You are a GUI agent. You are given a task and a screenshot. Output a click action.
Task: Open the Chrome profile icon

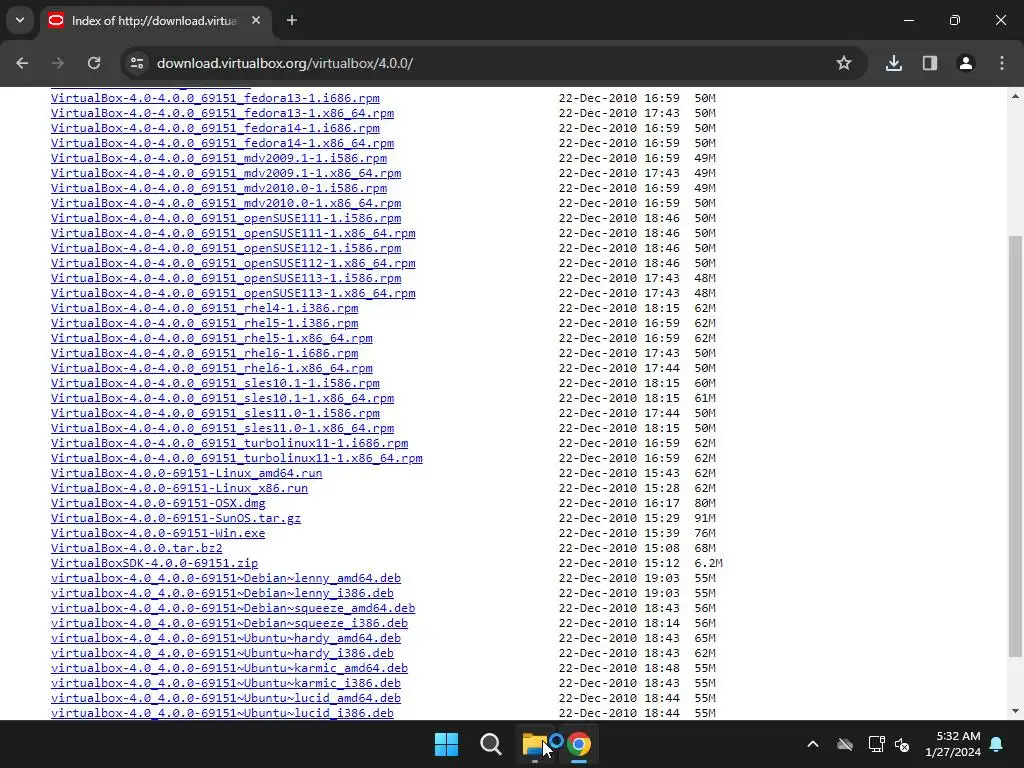[966, 63]
